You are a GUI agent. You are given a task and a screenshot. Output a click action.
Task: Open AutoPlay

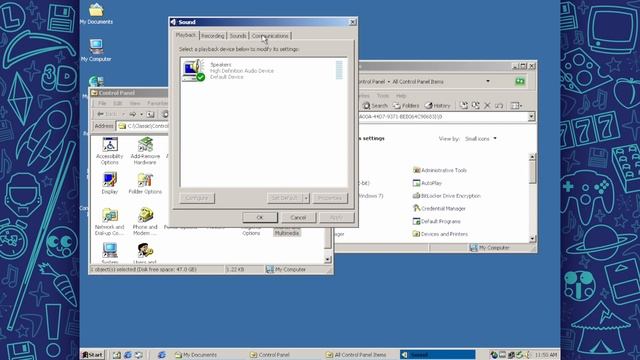(x=427, y=183)
